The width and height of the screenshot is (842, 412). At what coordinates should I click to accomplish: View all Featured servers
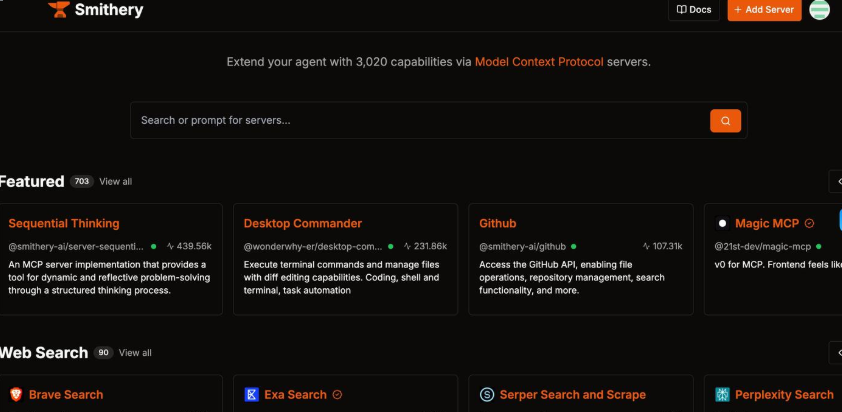pyautogui.click(x=115, y=182)
